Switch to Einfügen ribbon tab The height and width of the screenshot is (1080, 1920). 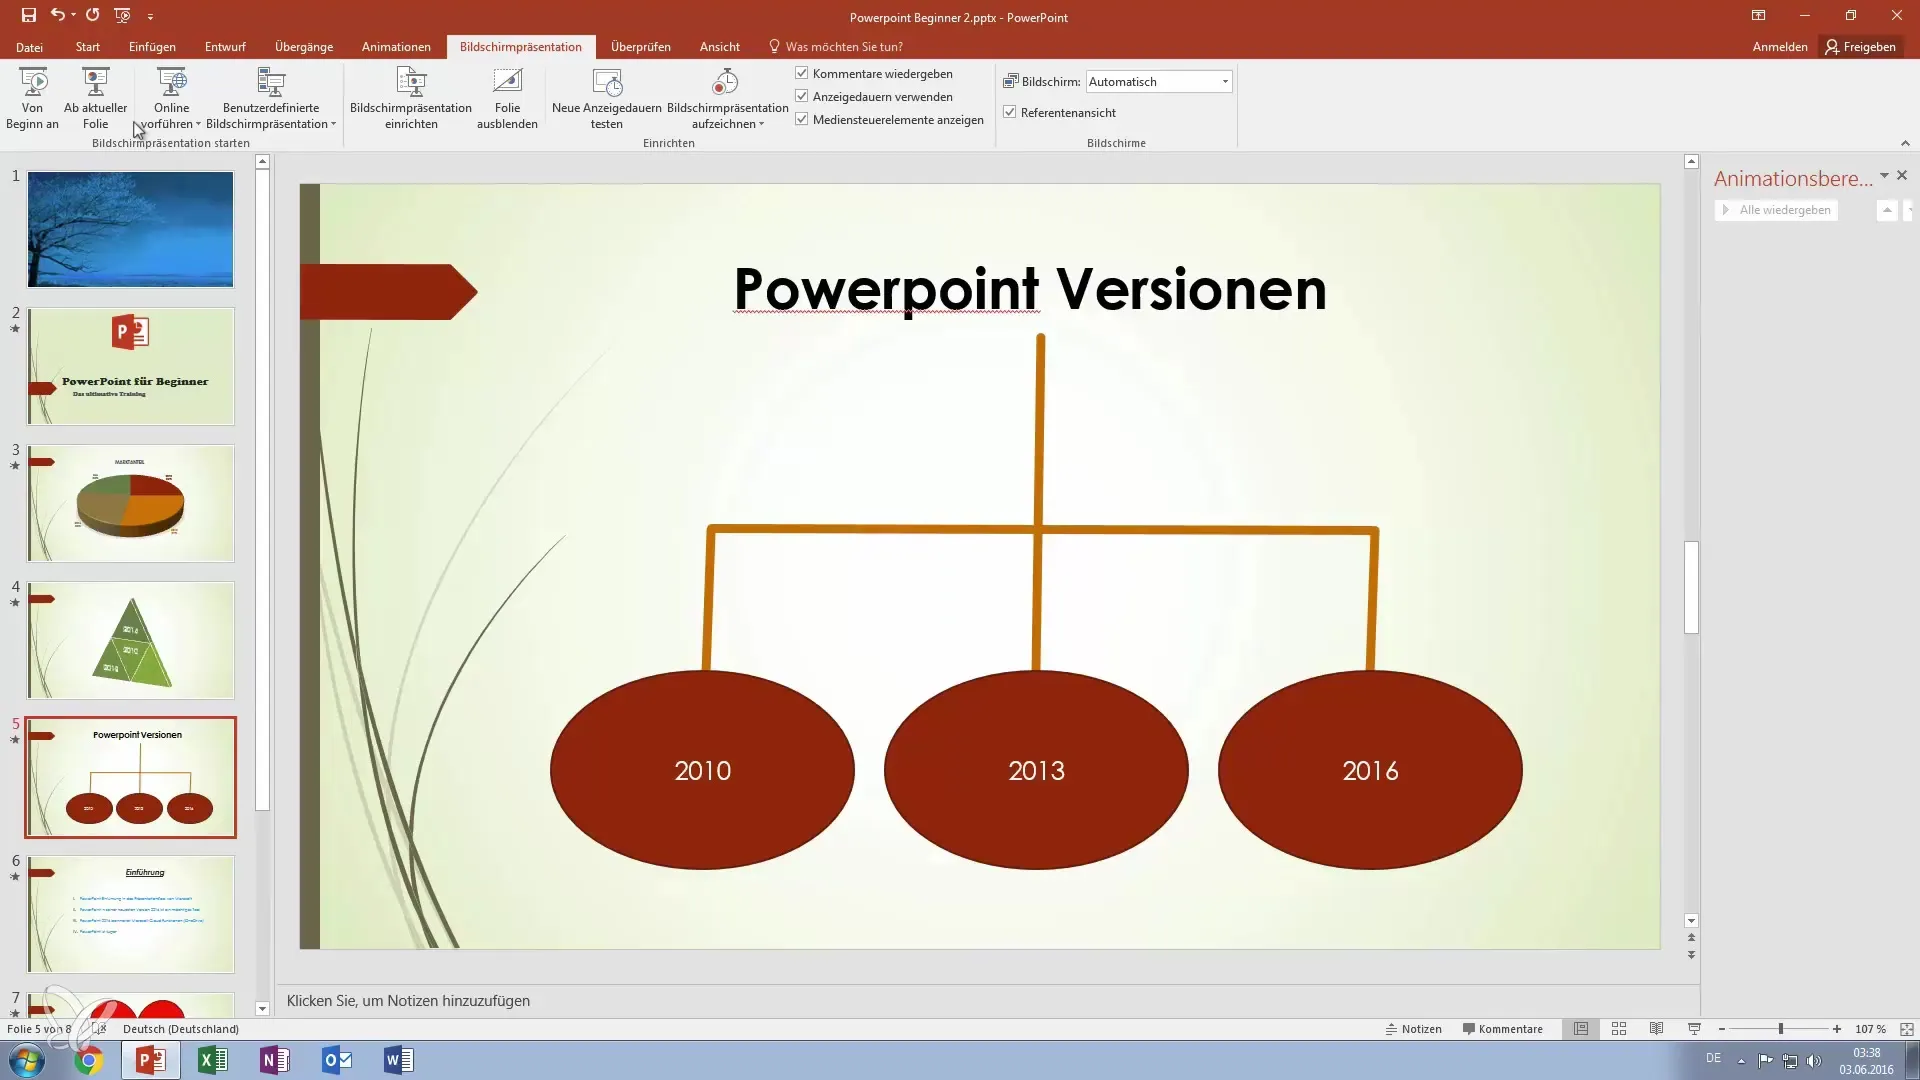152,47
